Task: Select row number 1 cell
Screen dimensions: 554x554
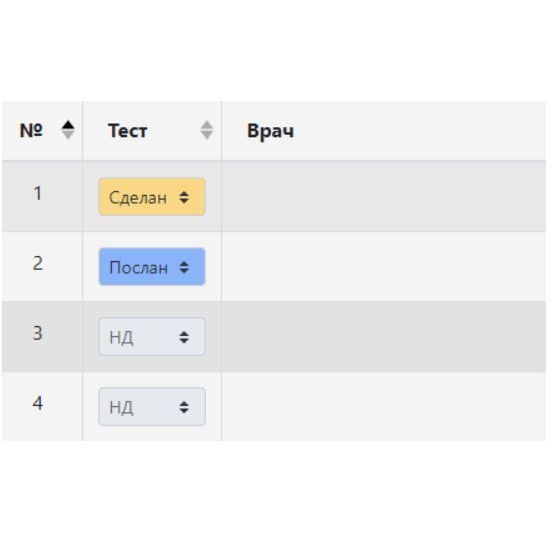Action: pyautogui.click(x=42, y=196)
